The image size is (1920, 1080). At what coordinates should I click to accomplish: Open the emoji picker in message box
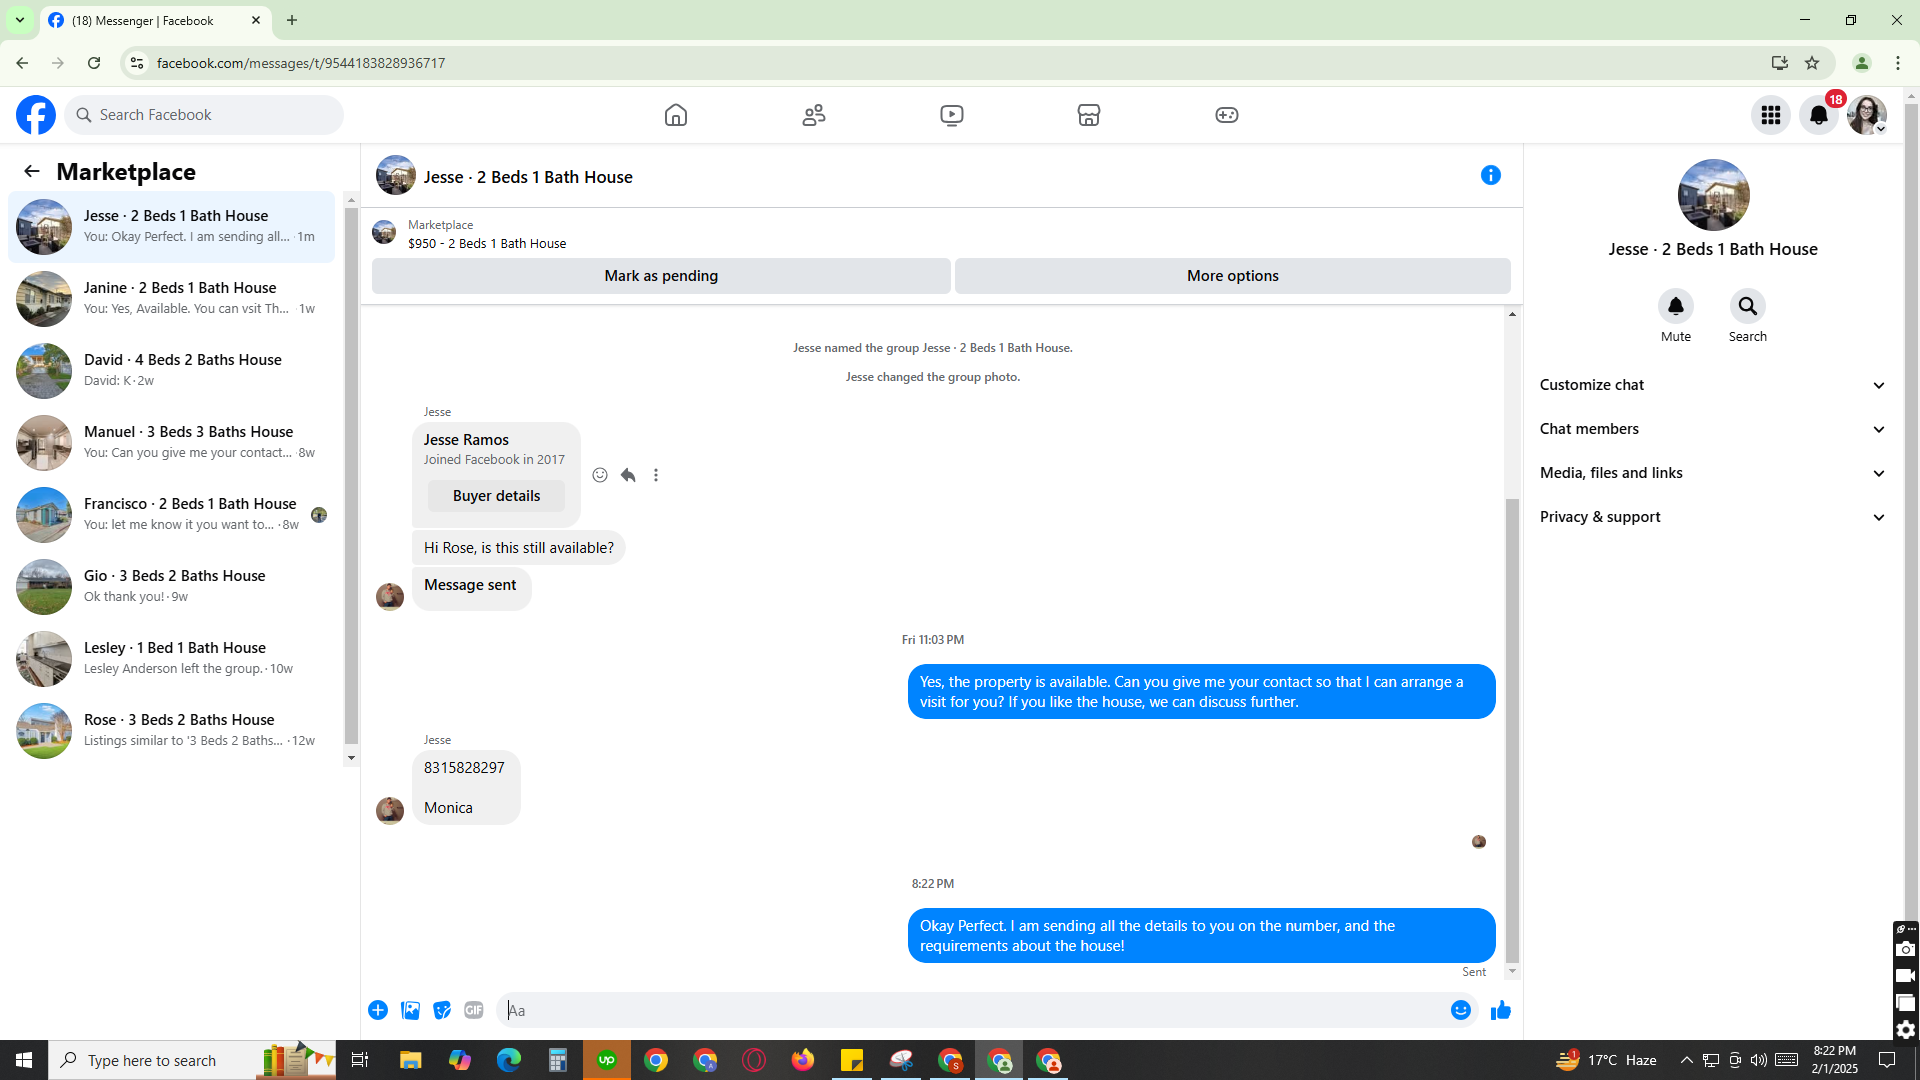click(x=1461, y=1010)
